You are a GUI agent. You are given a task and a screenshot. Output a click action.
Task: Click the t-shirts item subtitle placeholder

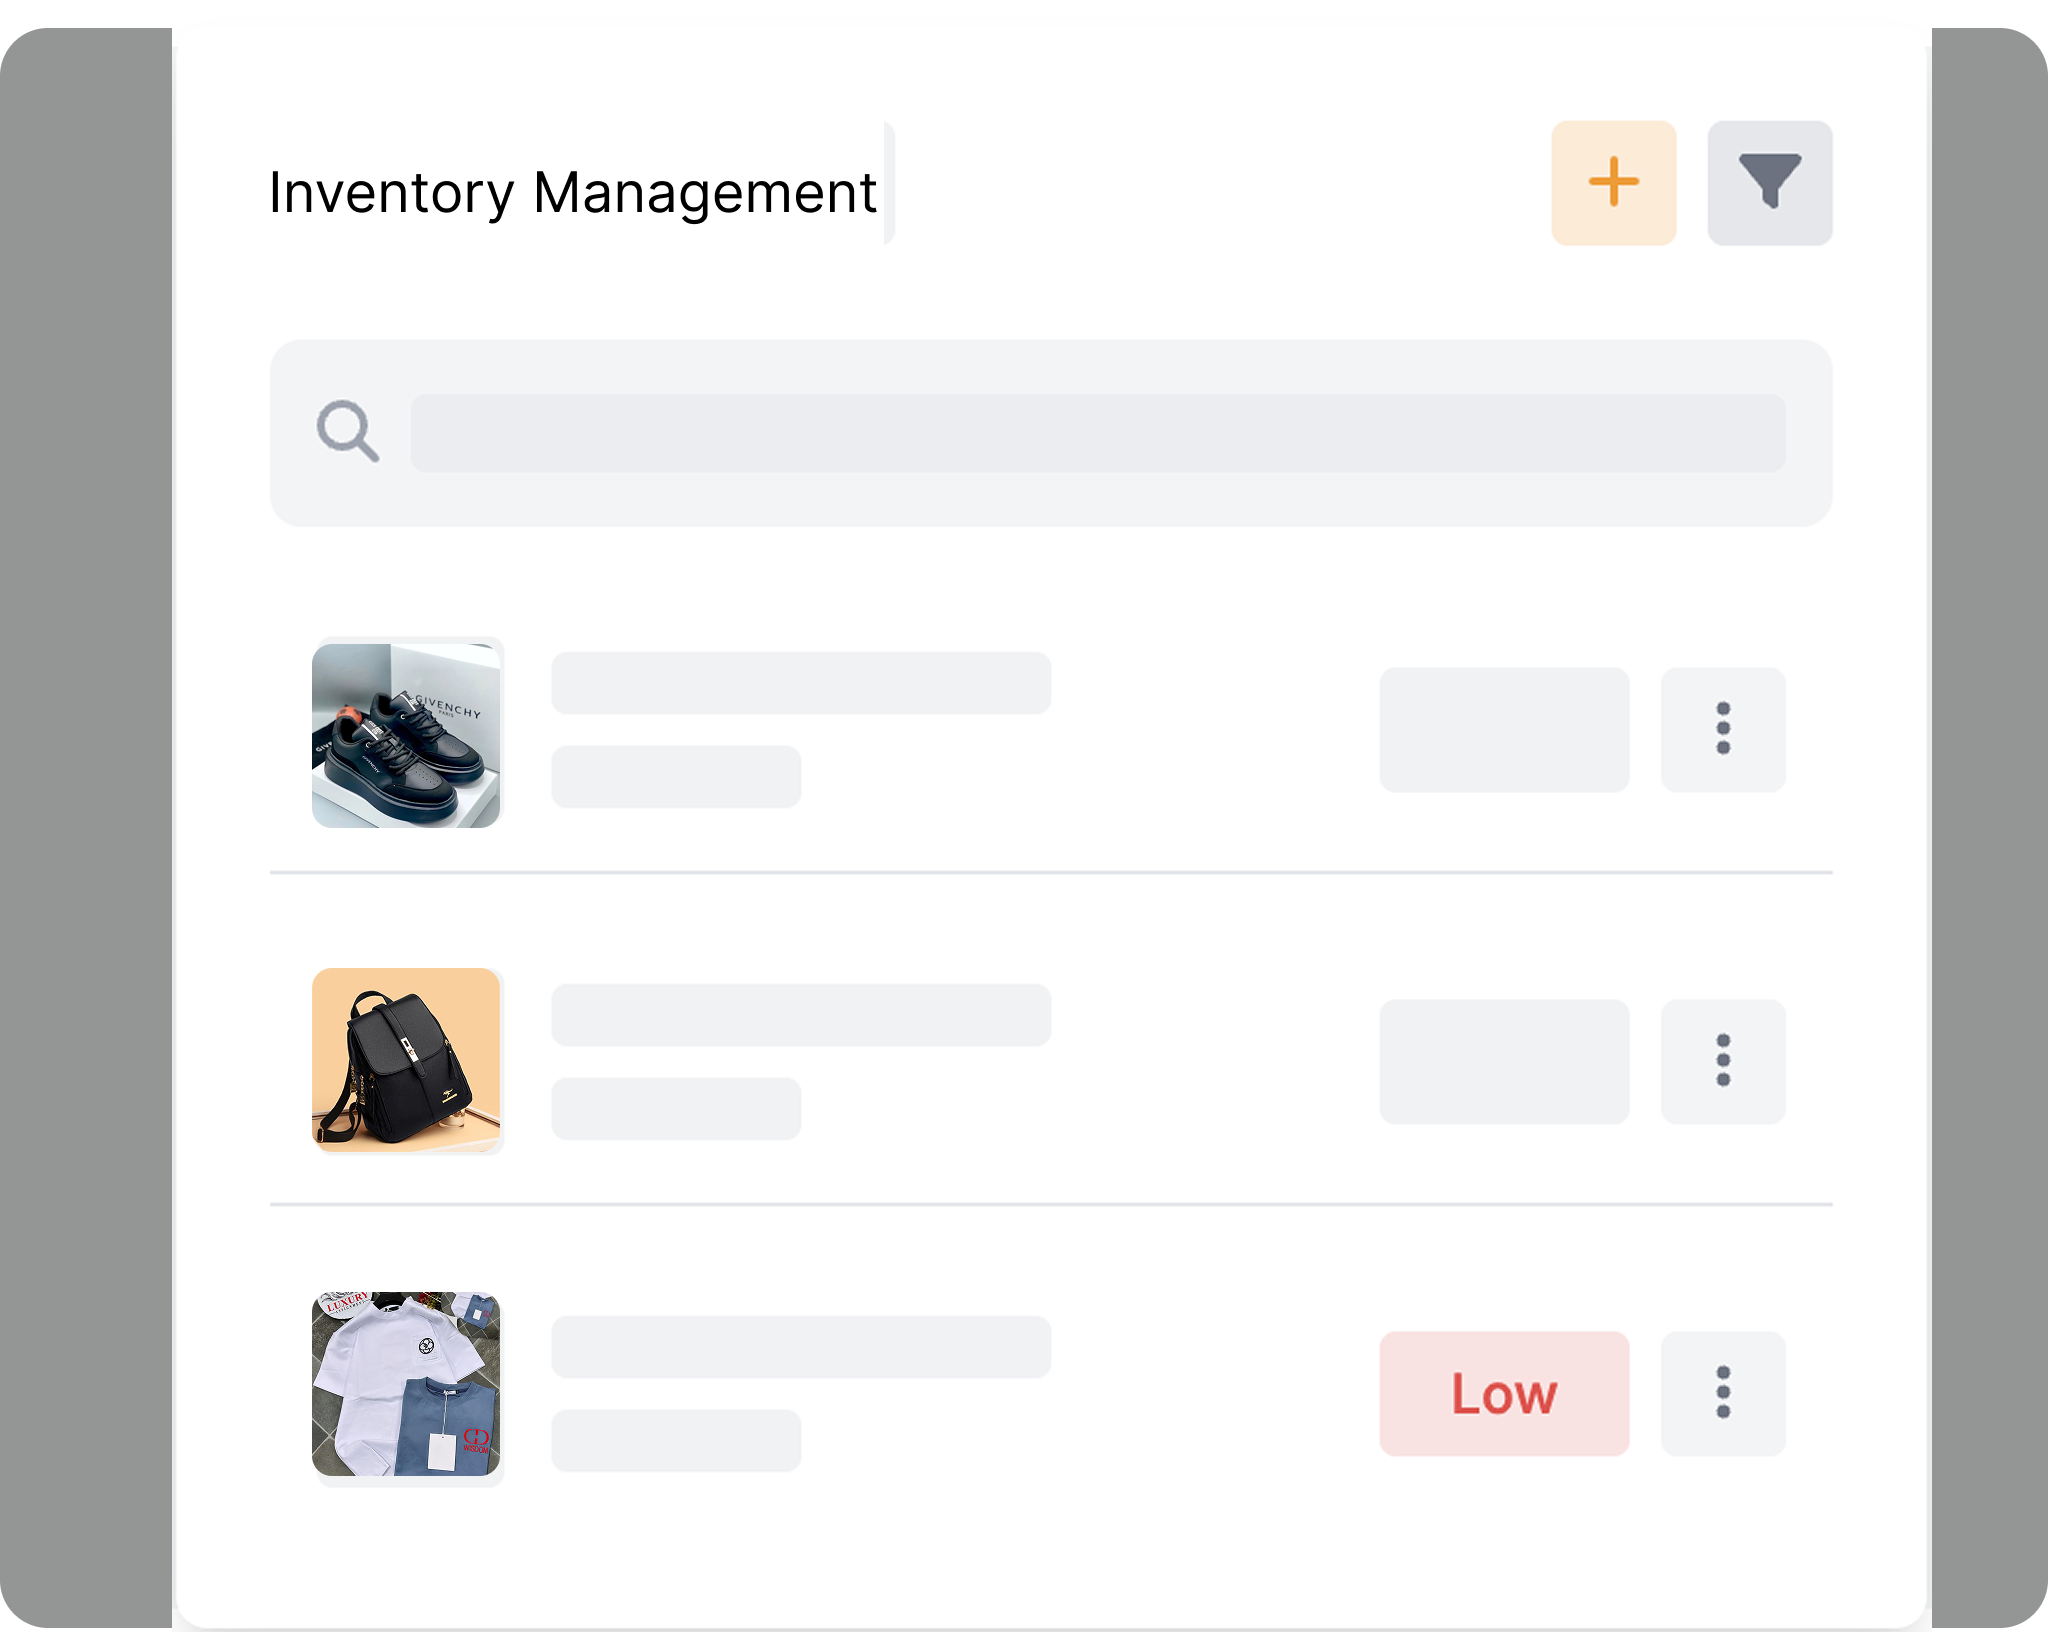676,1440
